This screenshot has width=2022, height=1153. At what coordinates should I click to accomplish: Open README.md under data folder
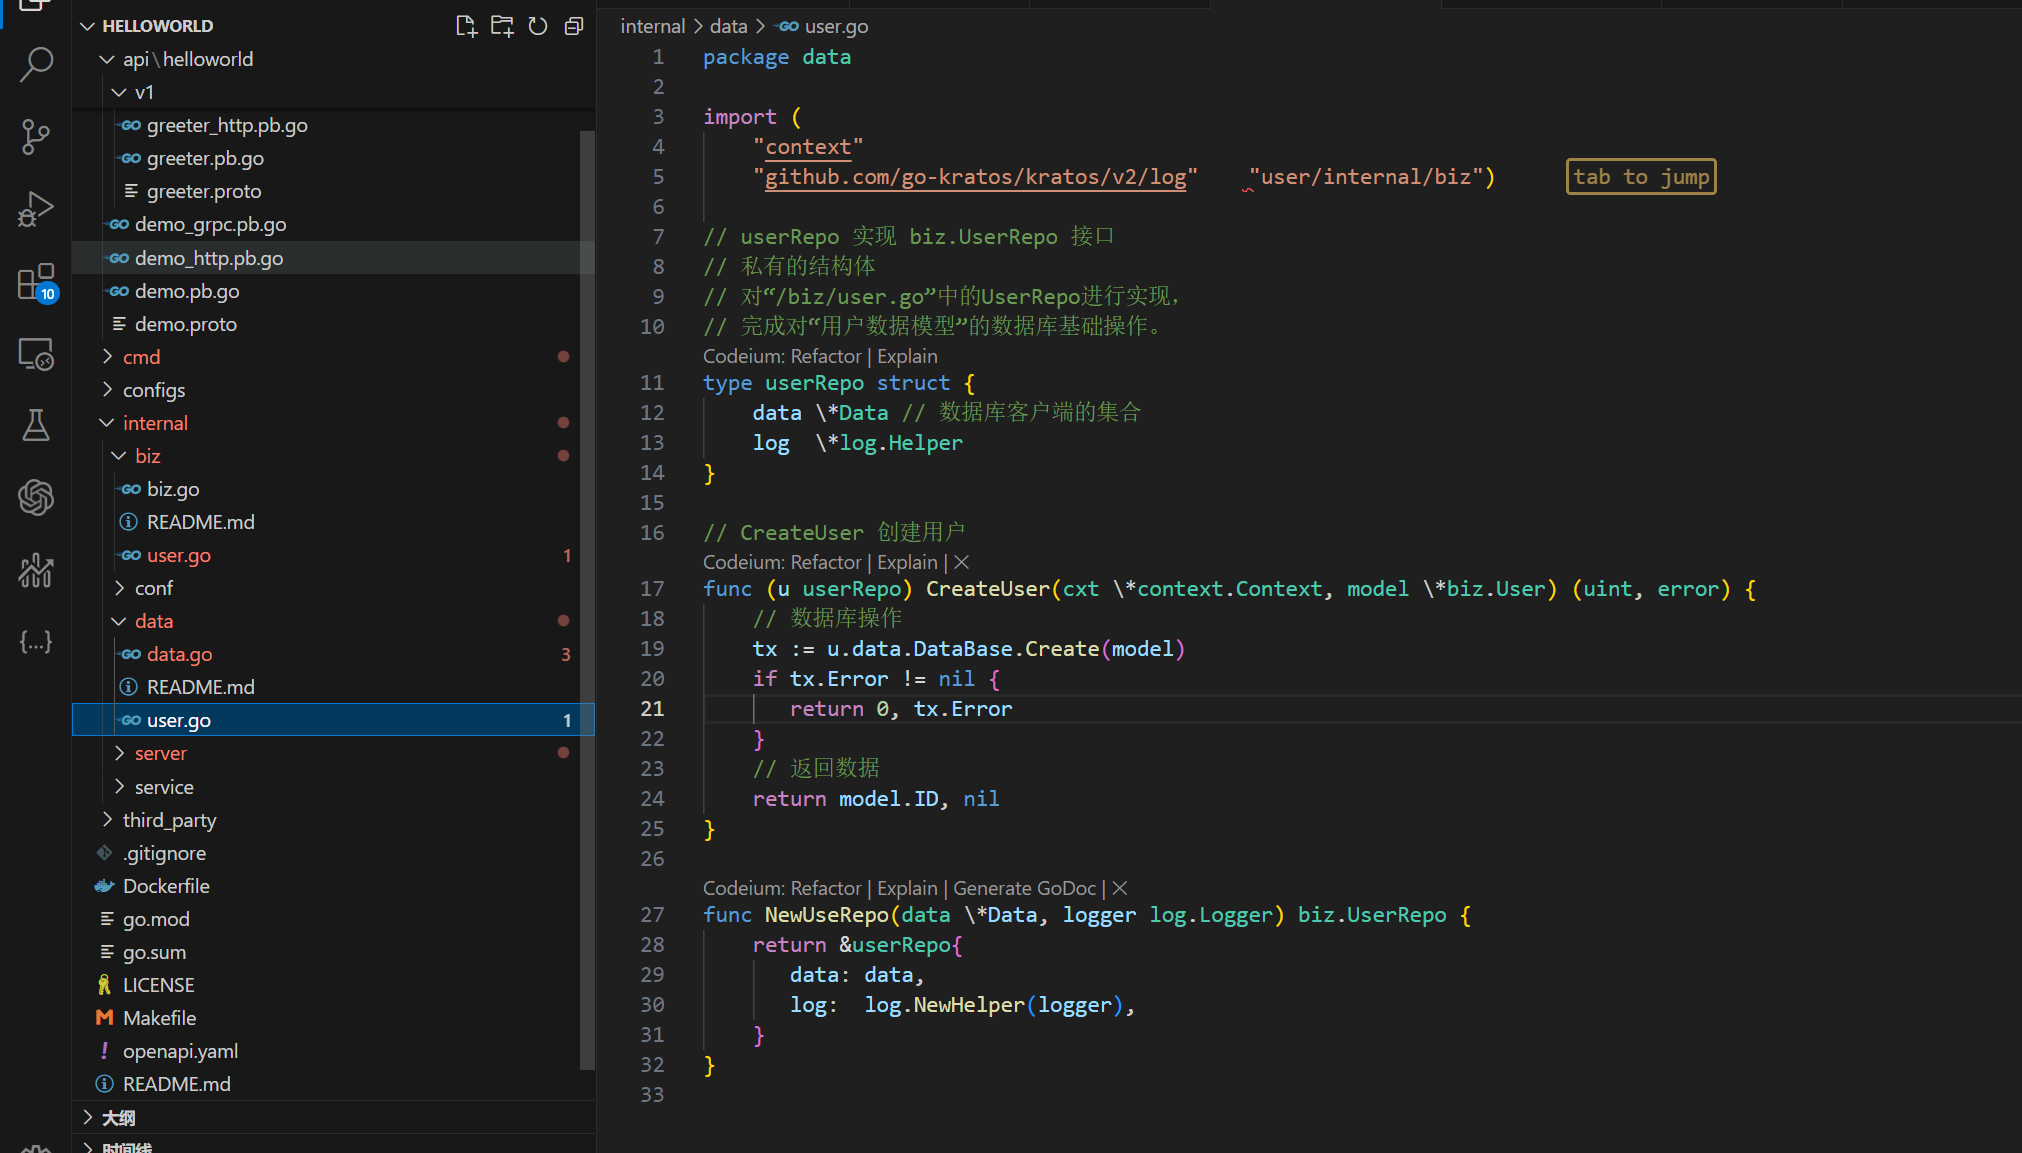click(x=333, y=687)
